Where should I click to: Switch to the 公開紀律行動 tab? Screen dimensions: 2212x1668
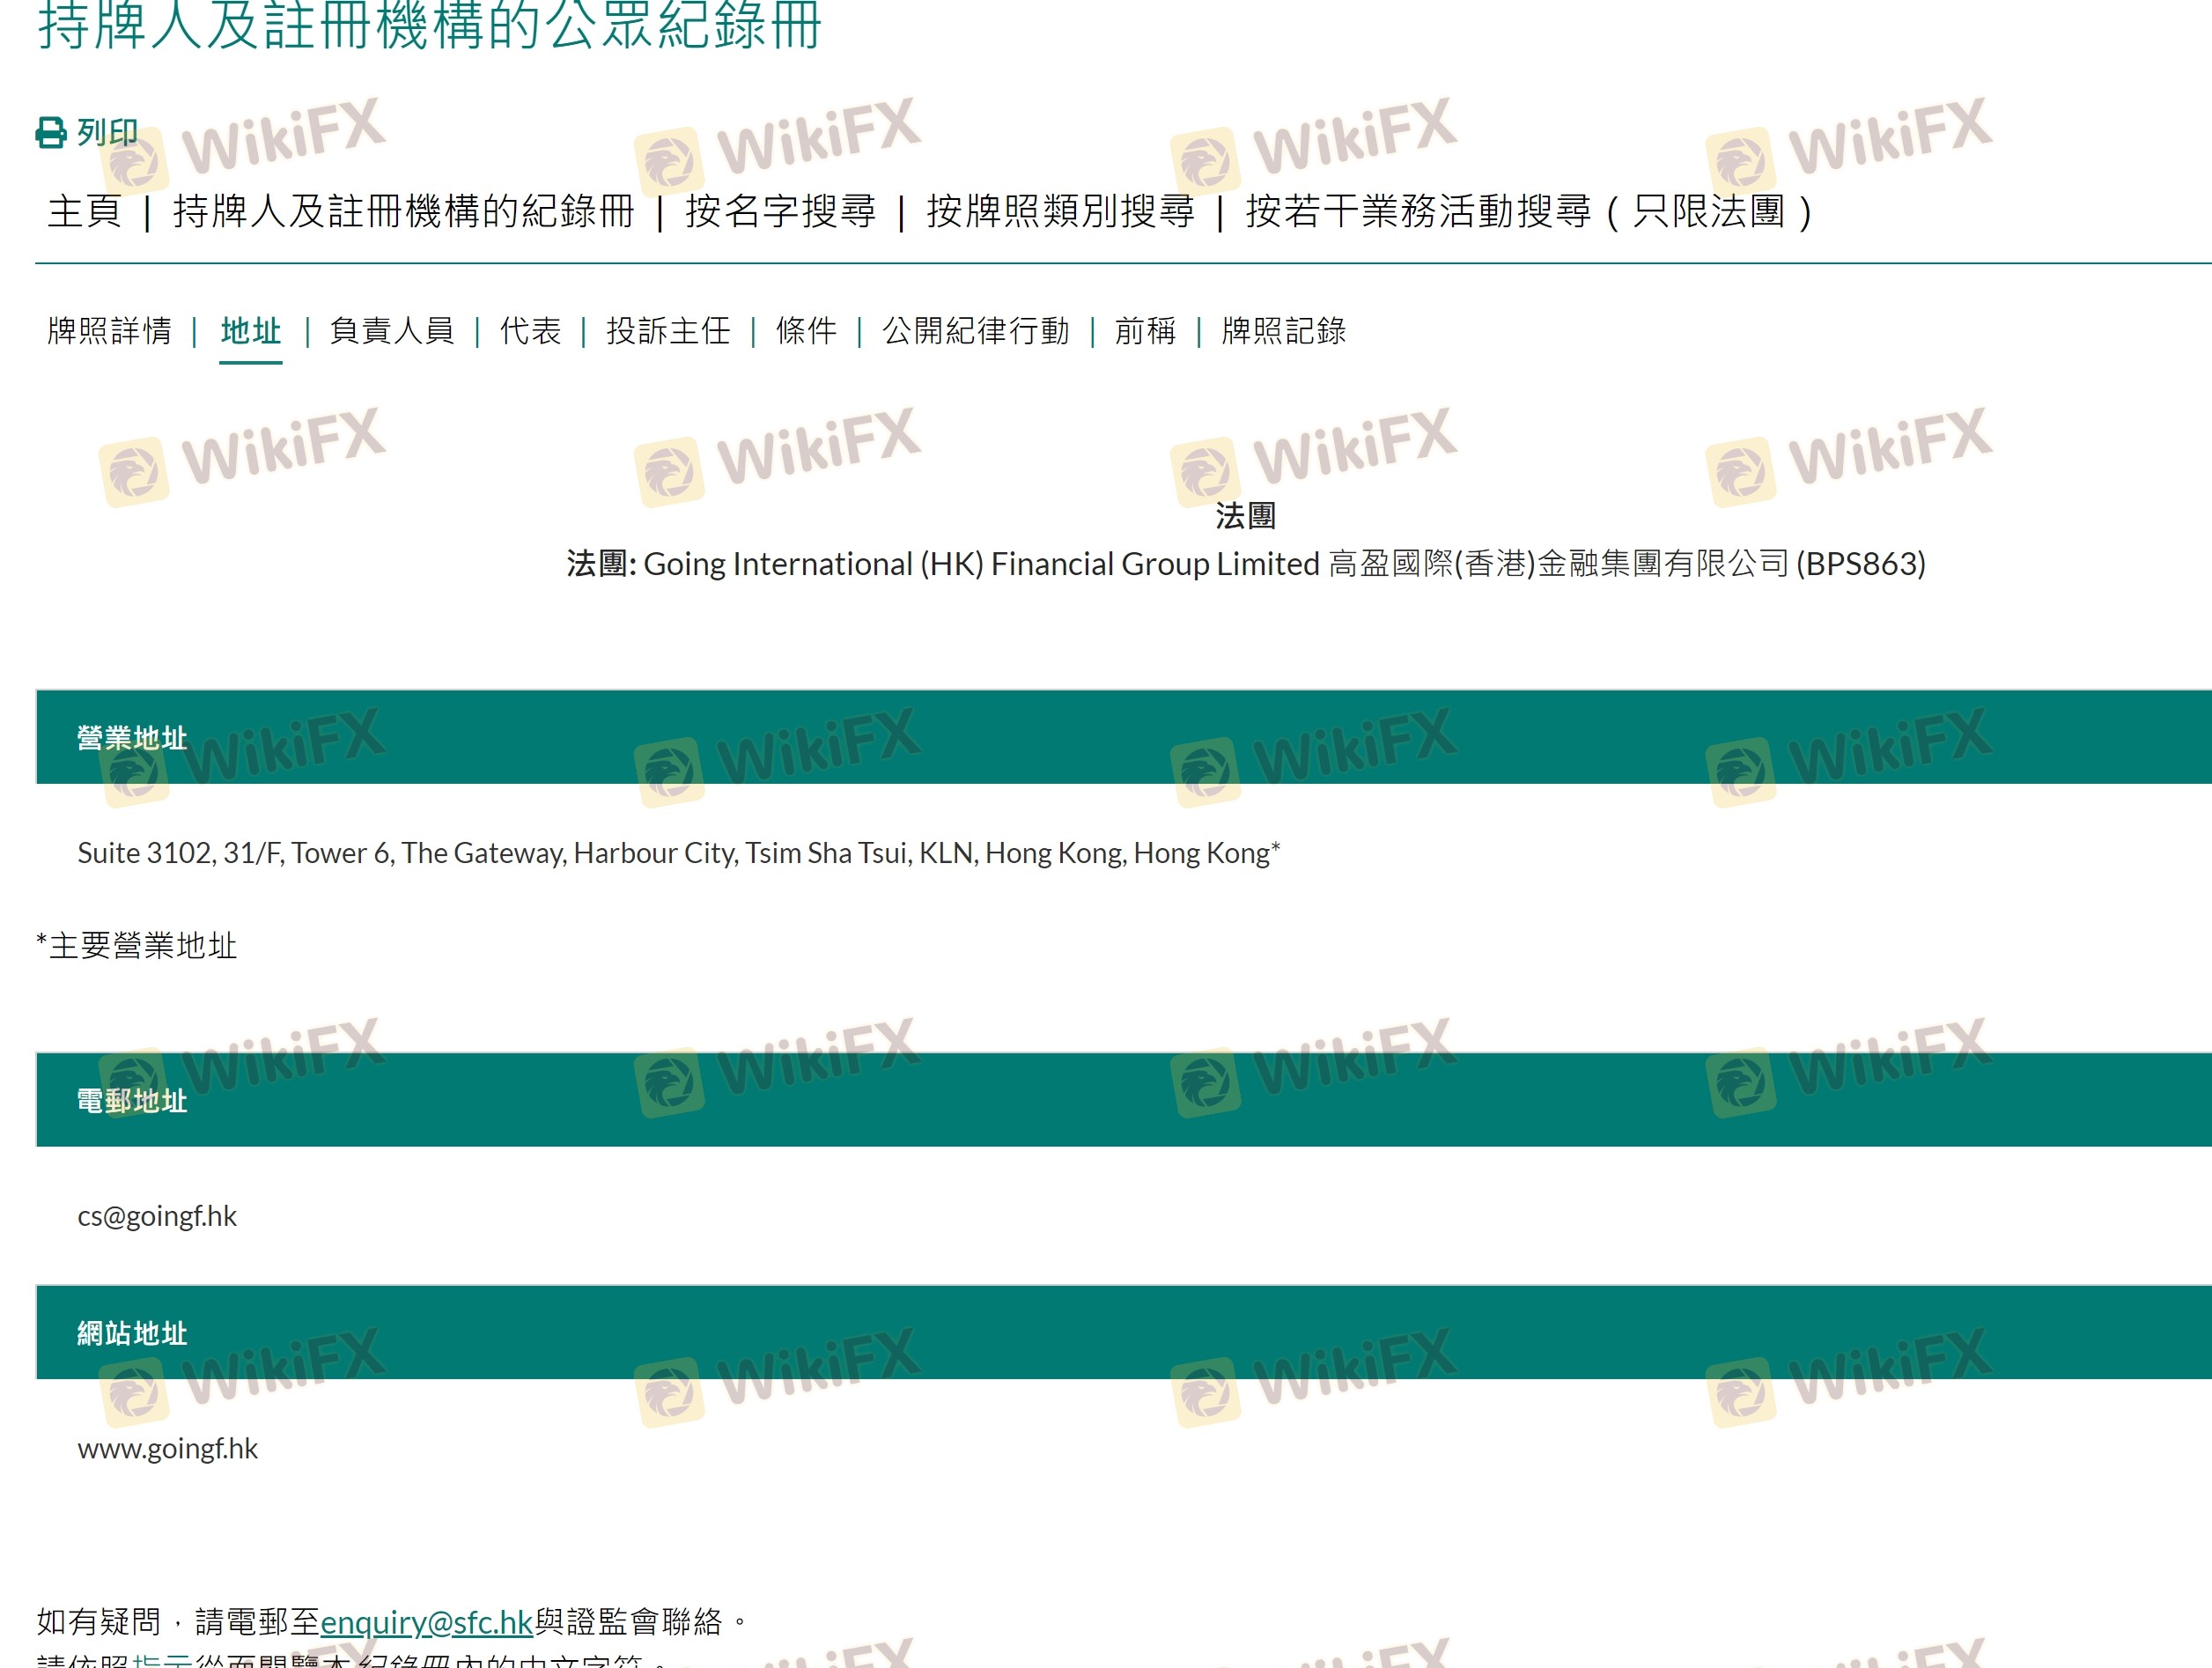[x=976, y=331]
